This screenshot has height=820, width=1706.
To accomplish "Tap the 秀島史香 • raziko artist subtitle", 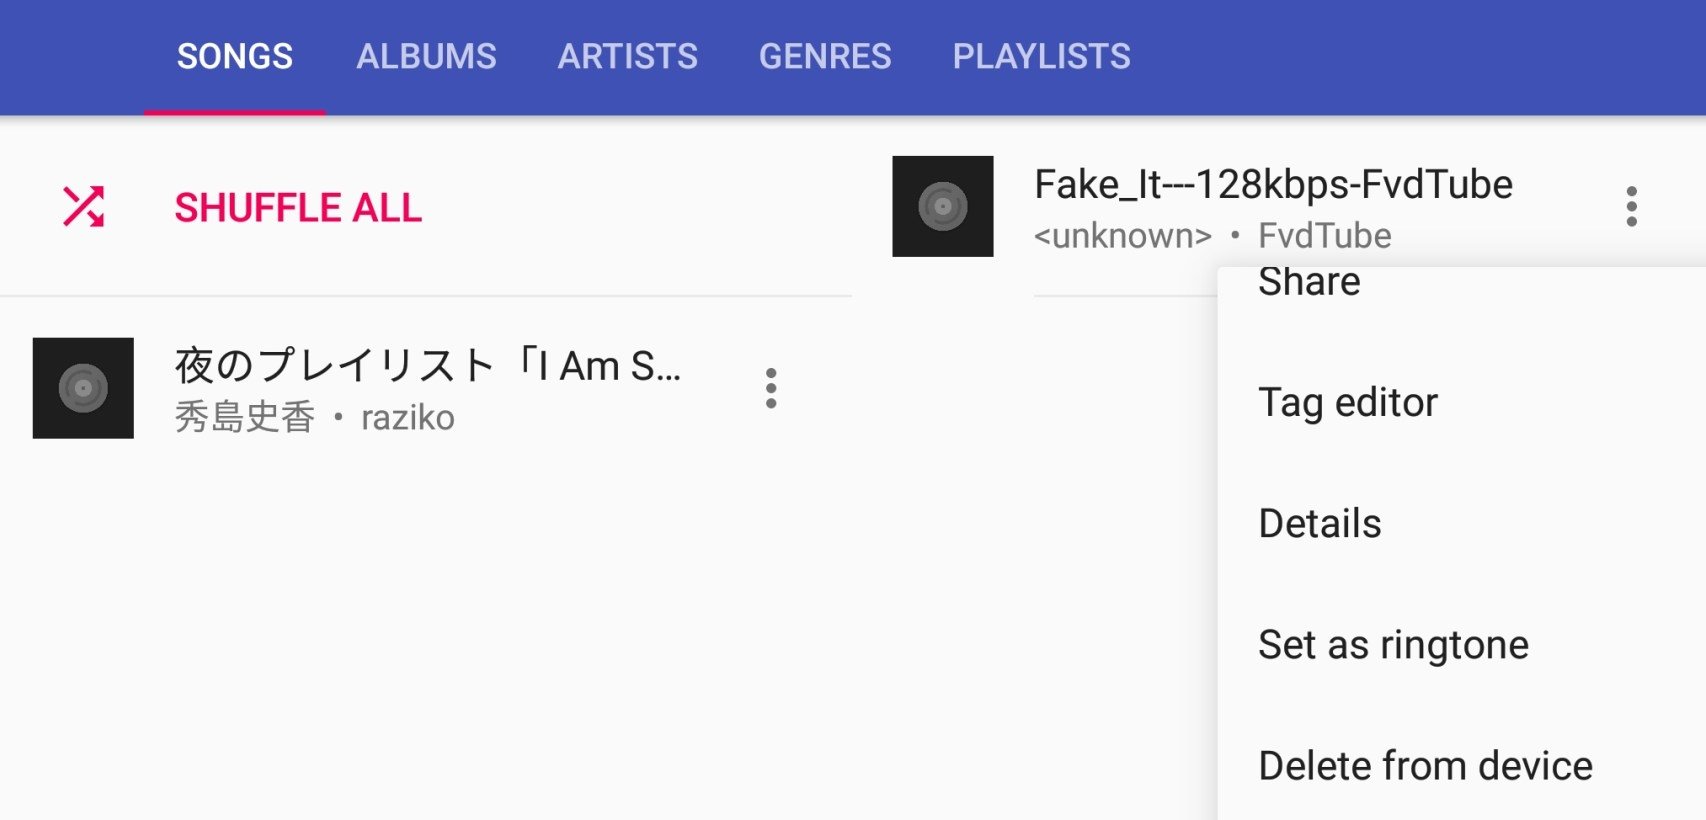I will tap(314, 417).
